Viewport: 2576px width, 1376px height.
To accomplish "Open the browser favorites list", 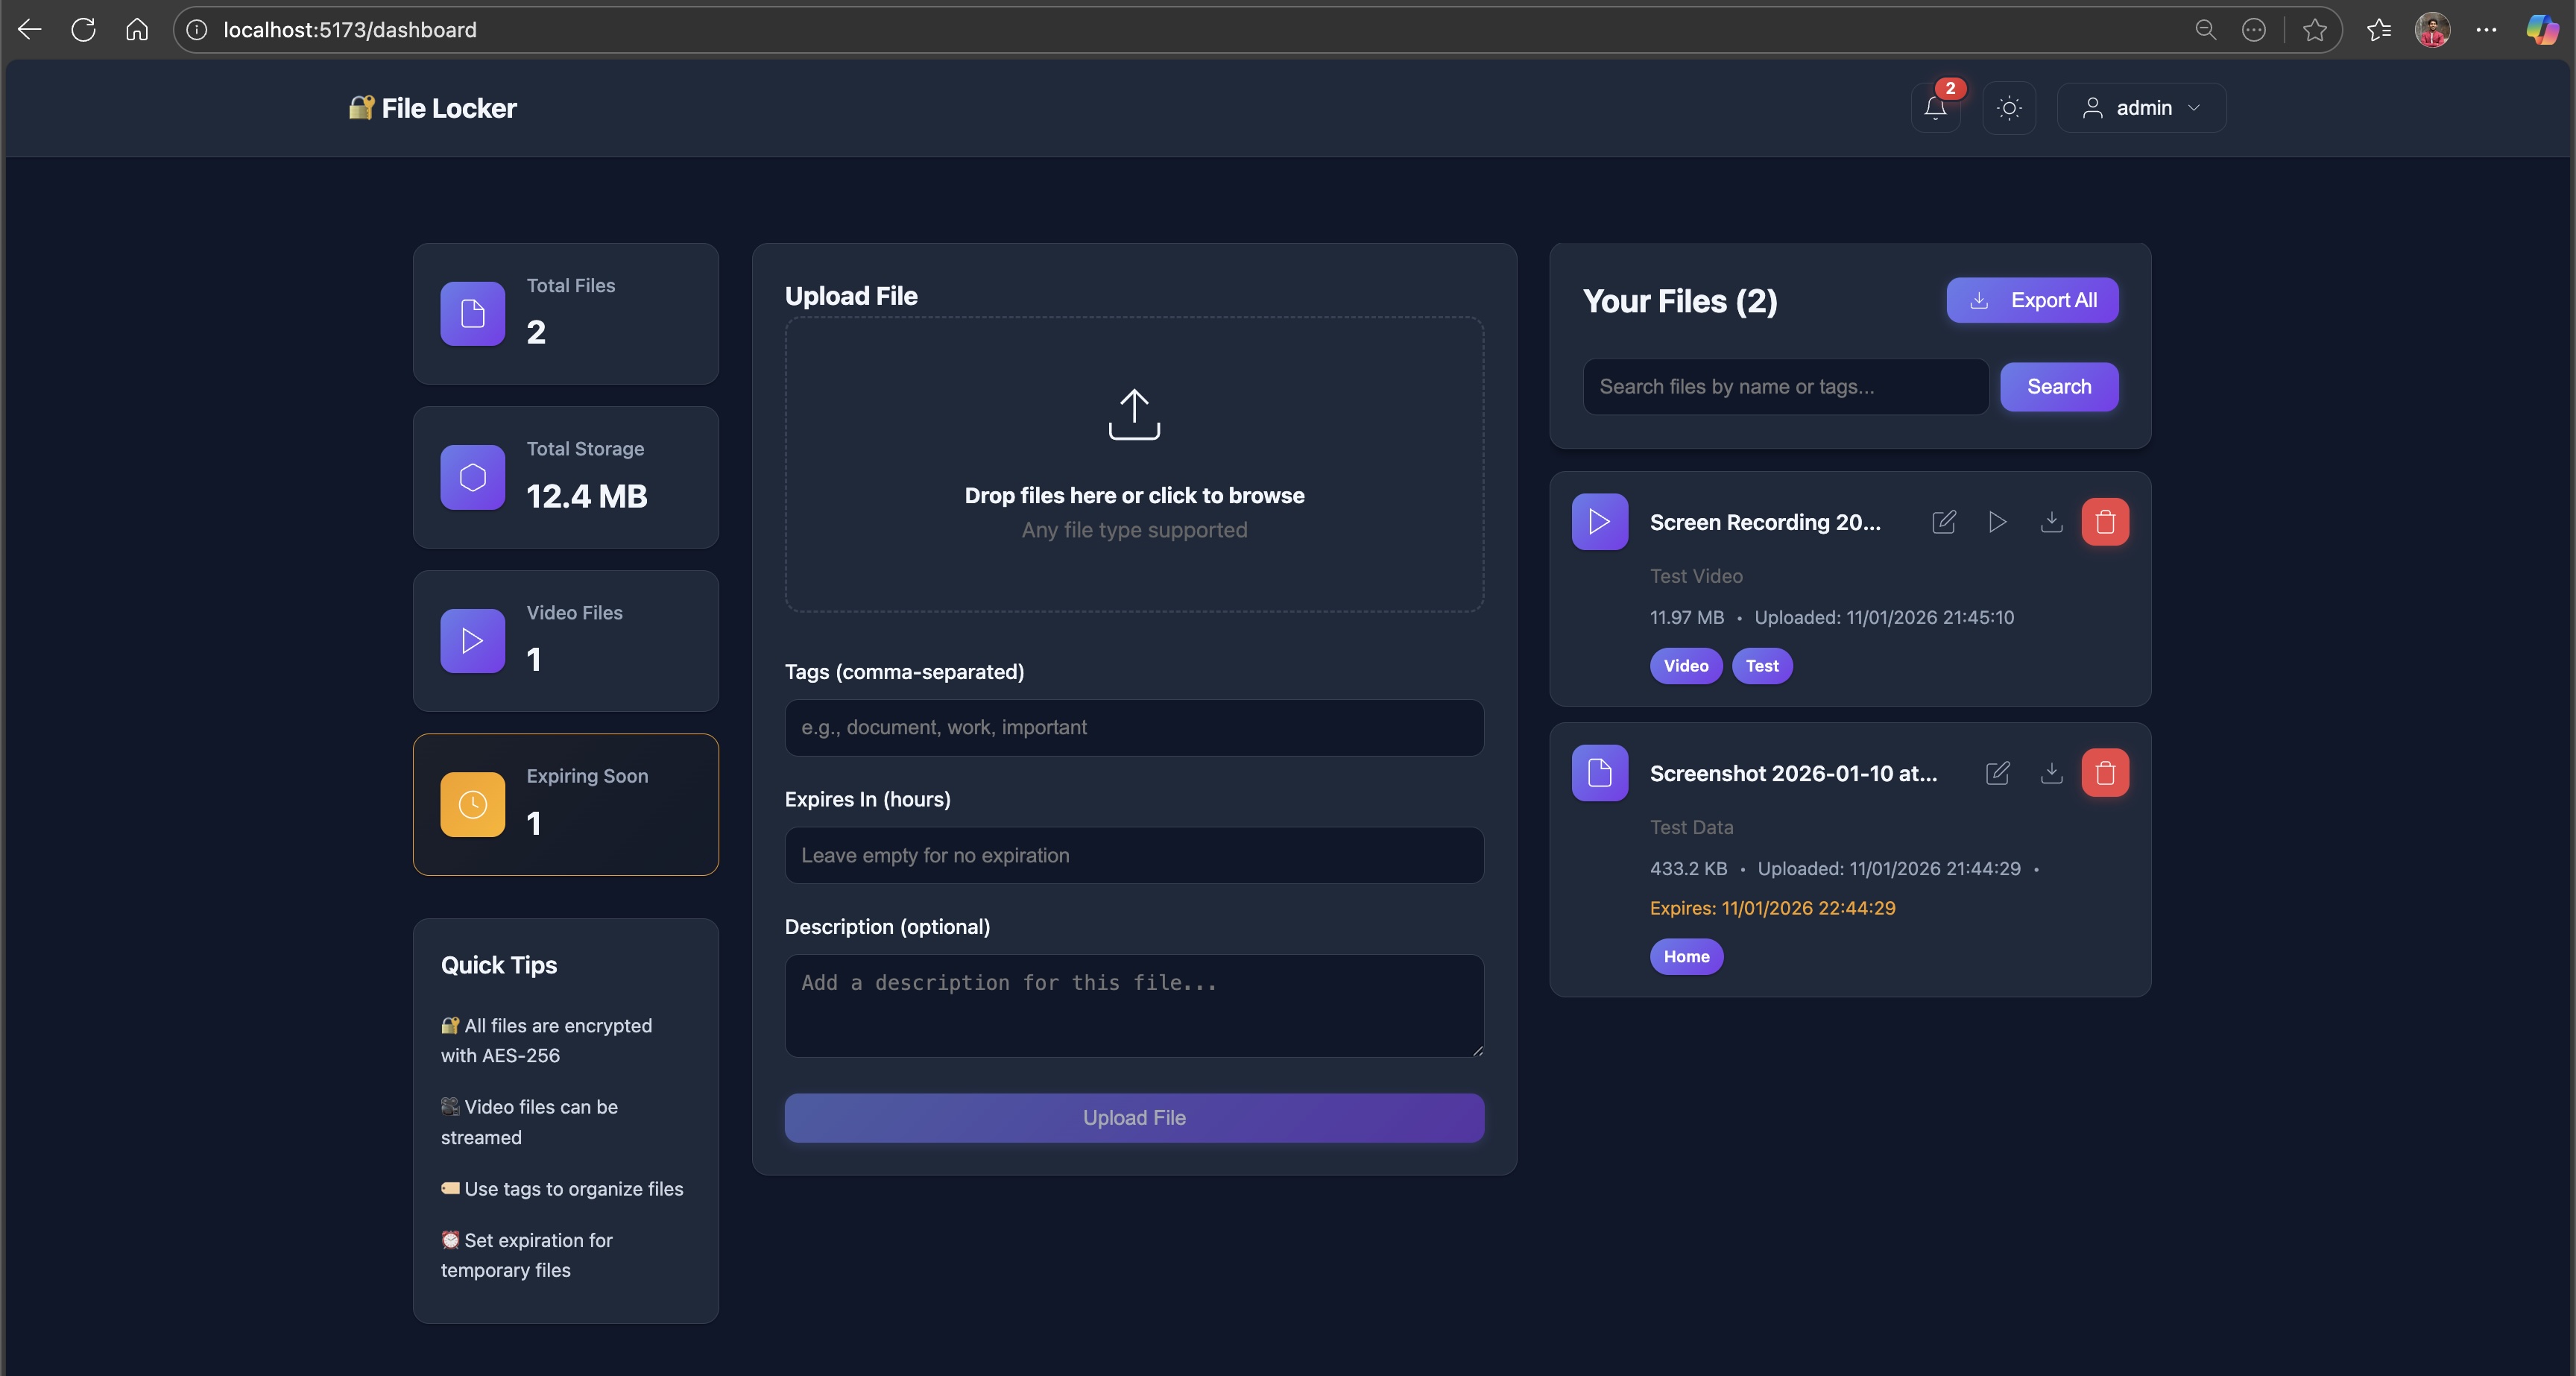I will (2379, 30).
